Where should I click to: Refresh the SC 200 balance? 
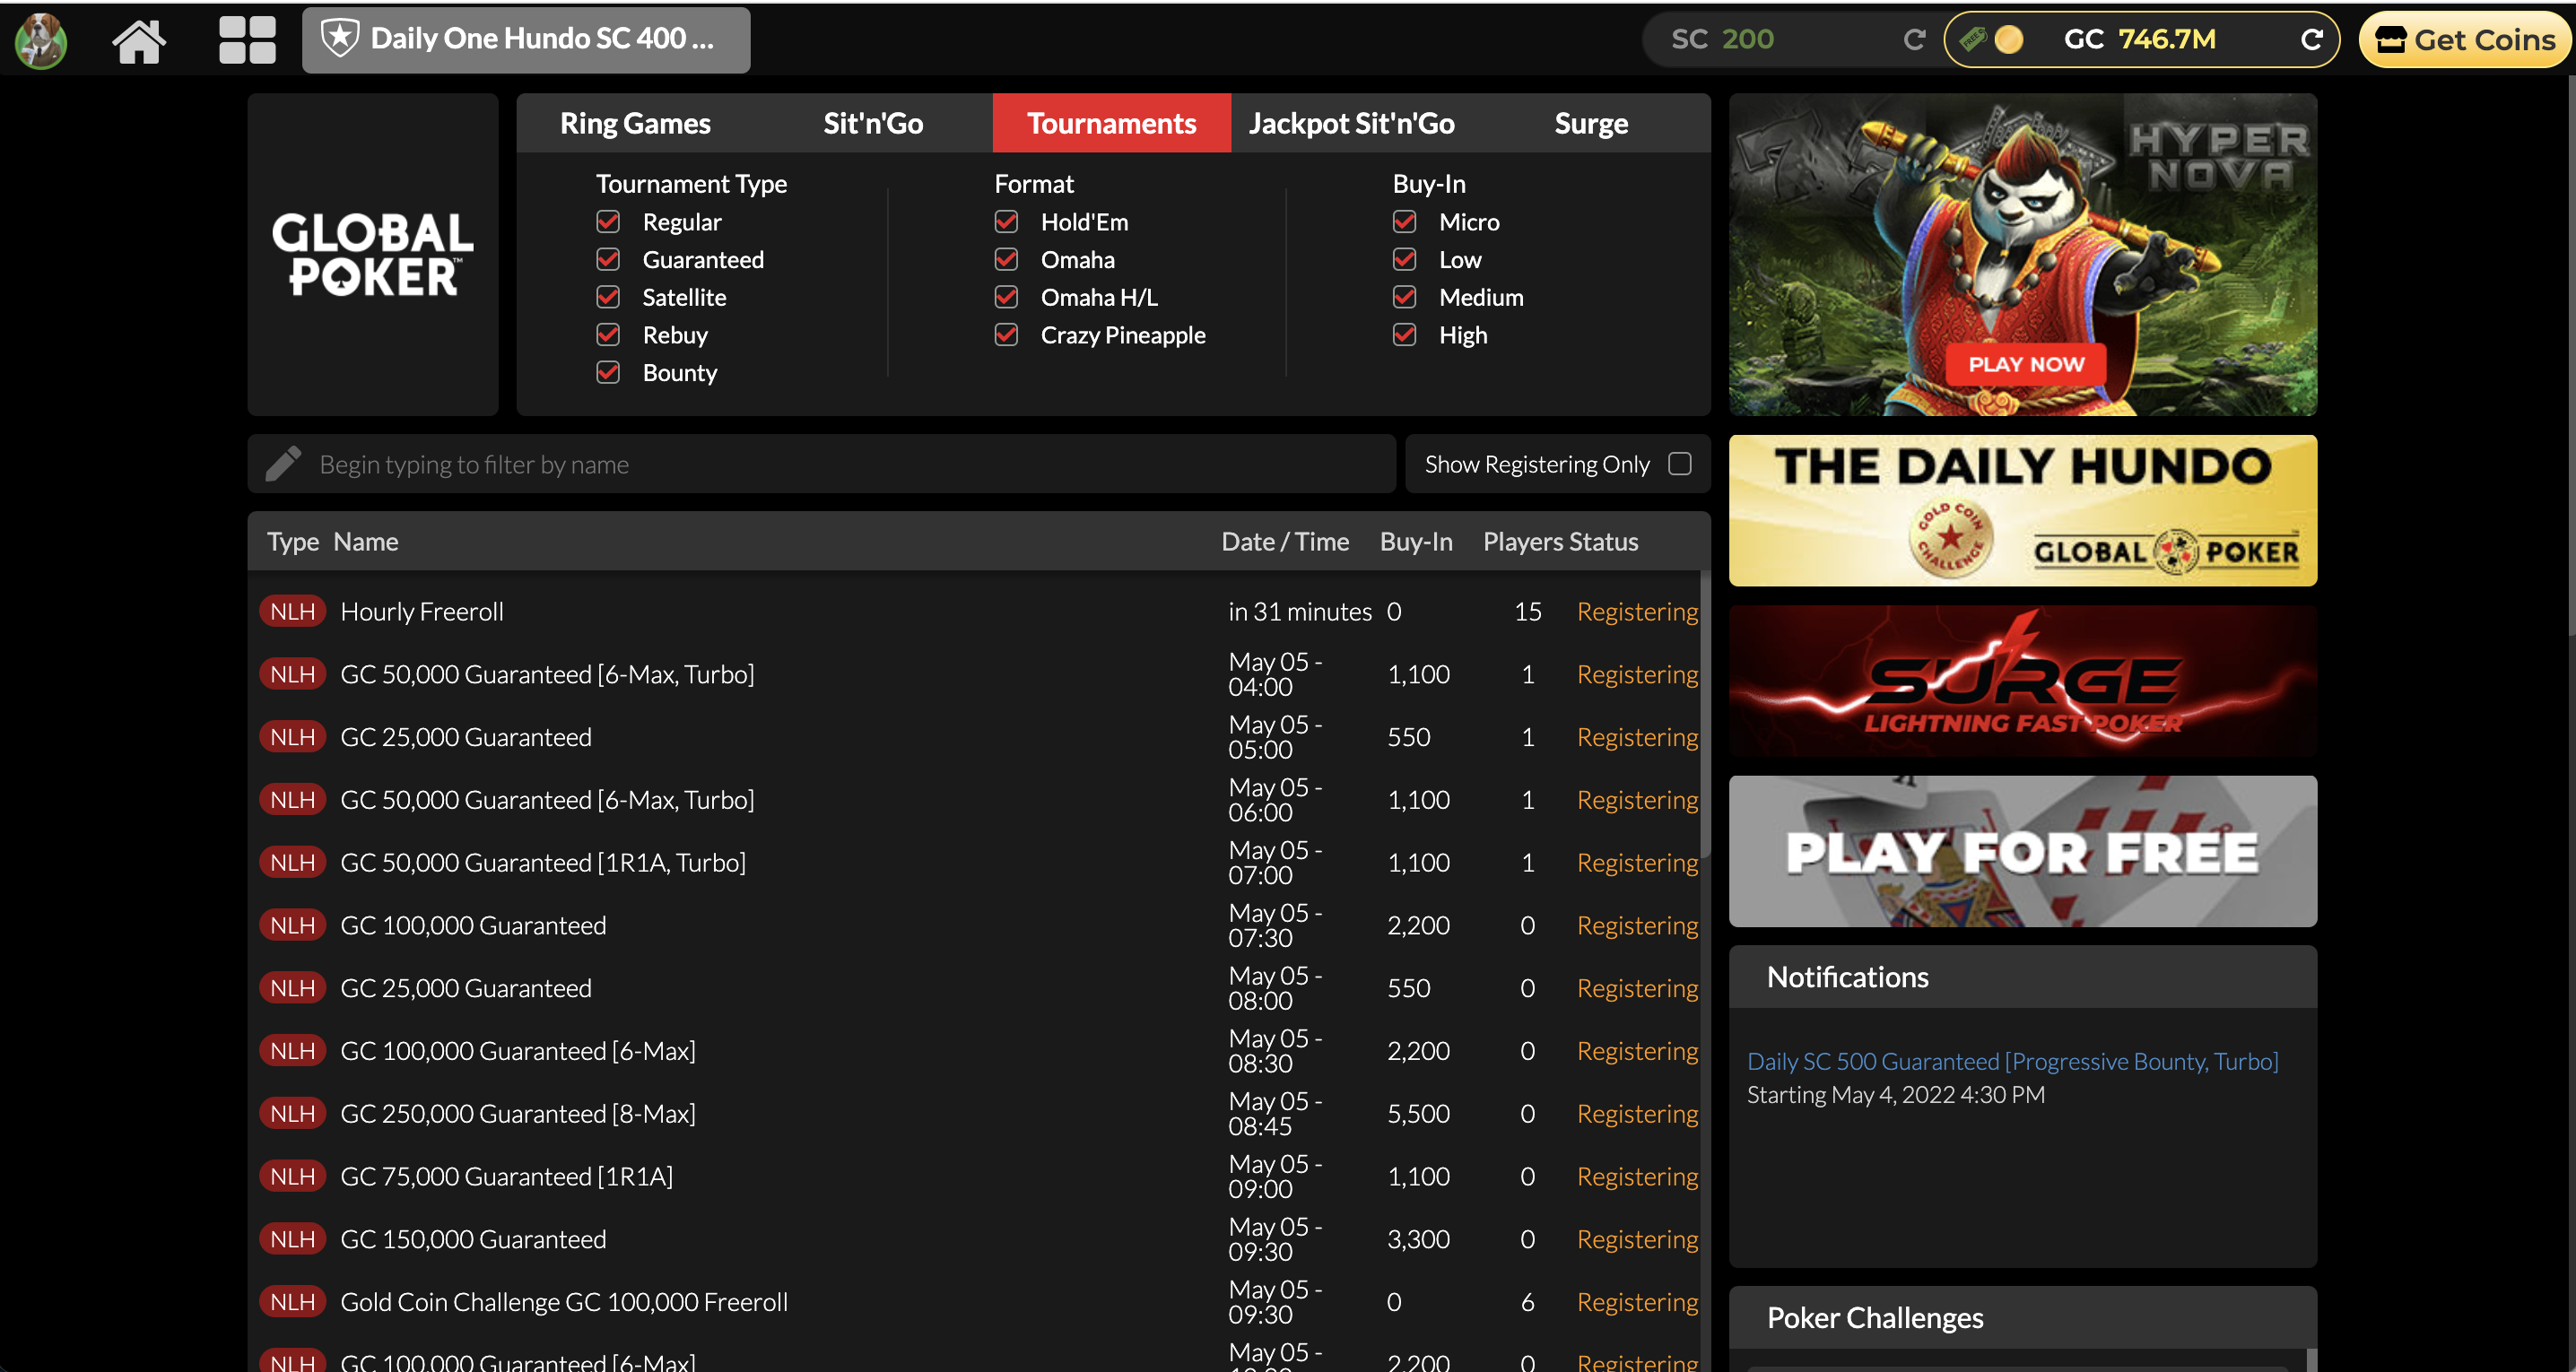(1914, 39)
